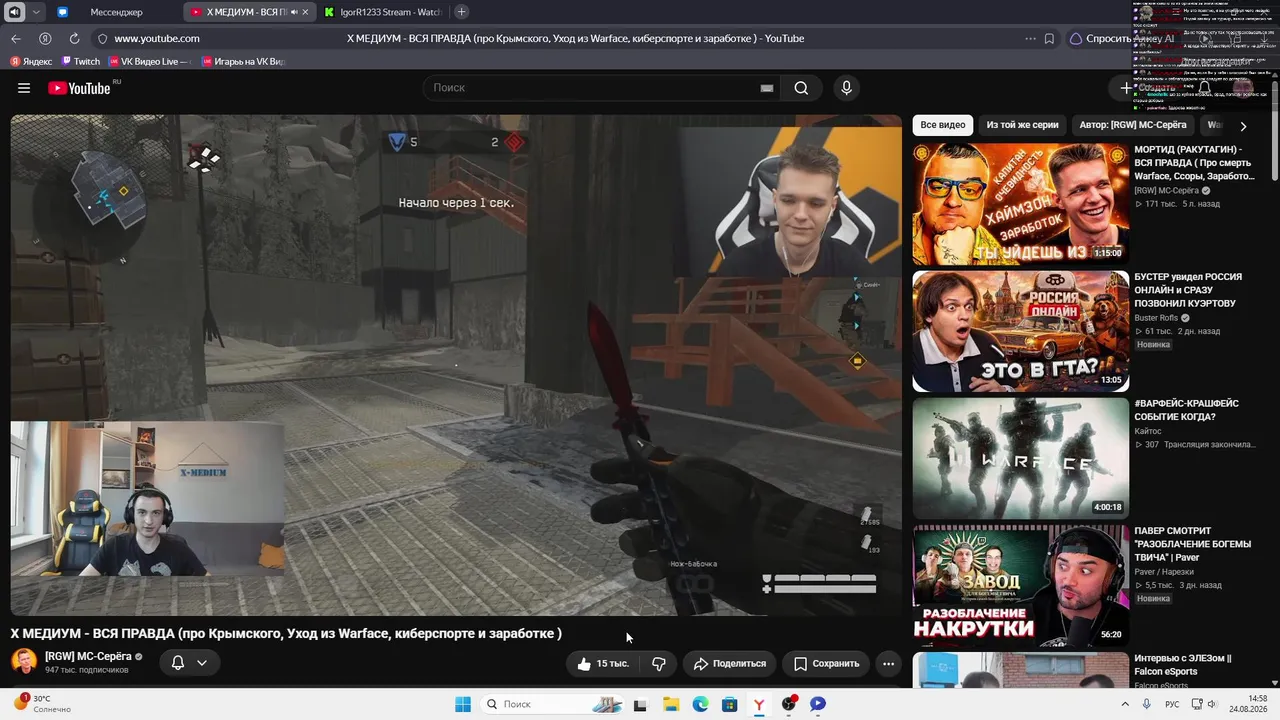Image resolution: width=1280 pixels, height=720 pixels.
Task: Show site security info shield icon
Action: (101, 39)
